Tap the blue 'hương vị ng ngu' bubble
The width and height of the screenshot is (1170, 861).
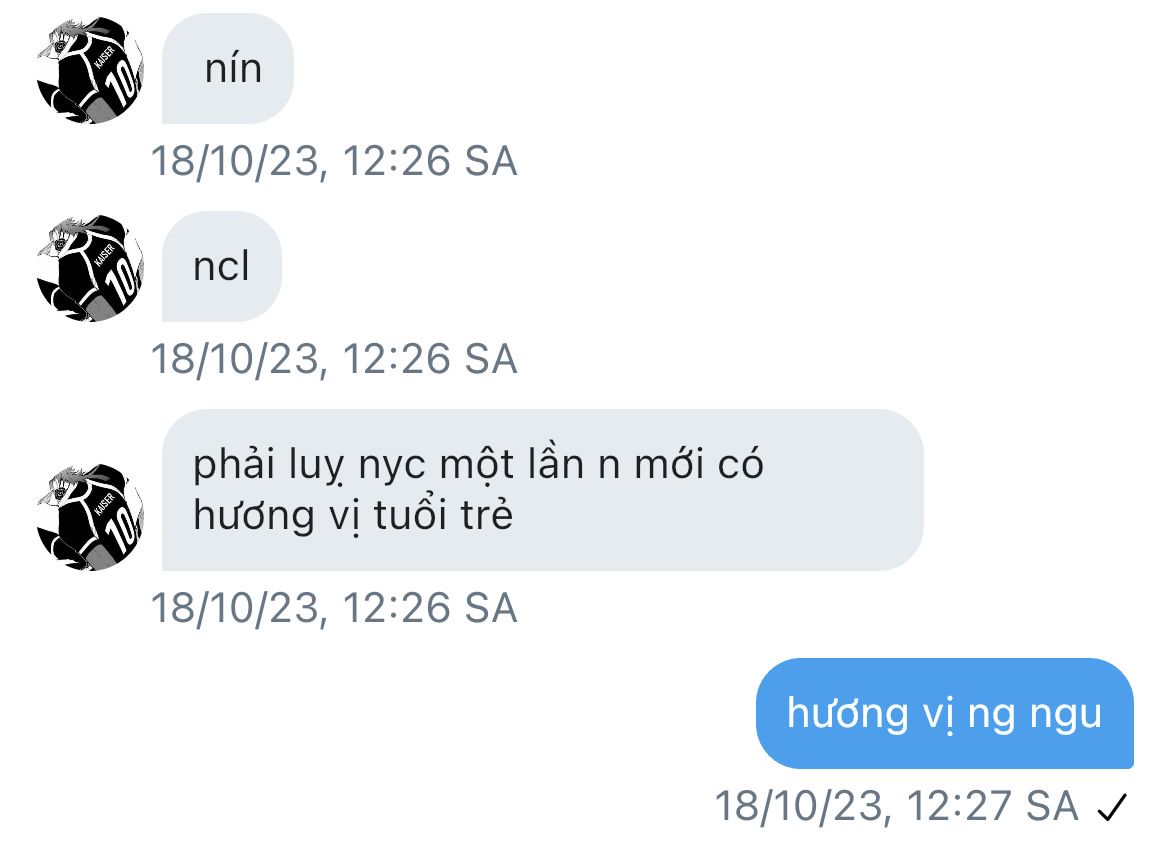pyautogui.click(x=945, y=713)
